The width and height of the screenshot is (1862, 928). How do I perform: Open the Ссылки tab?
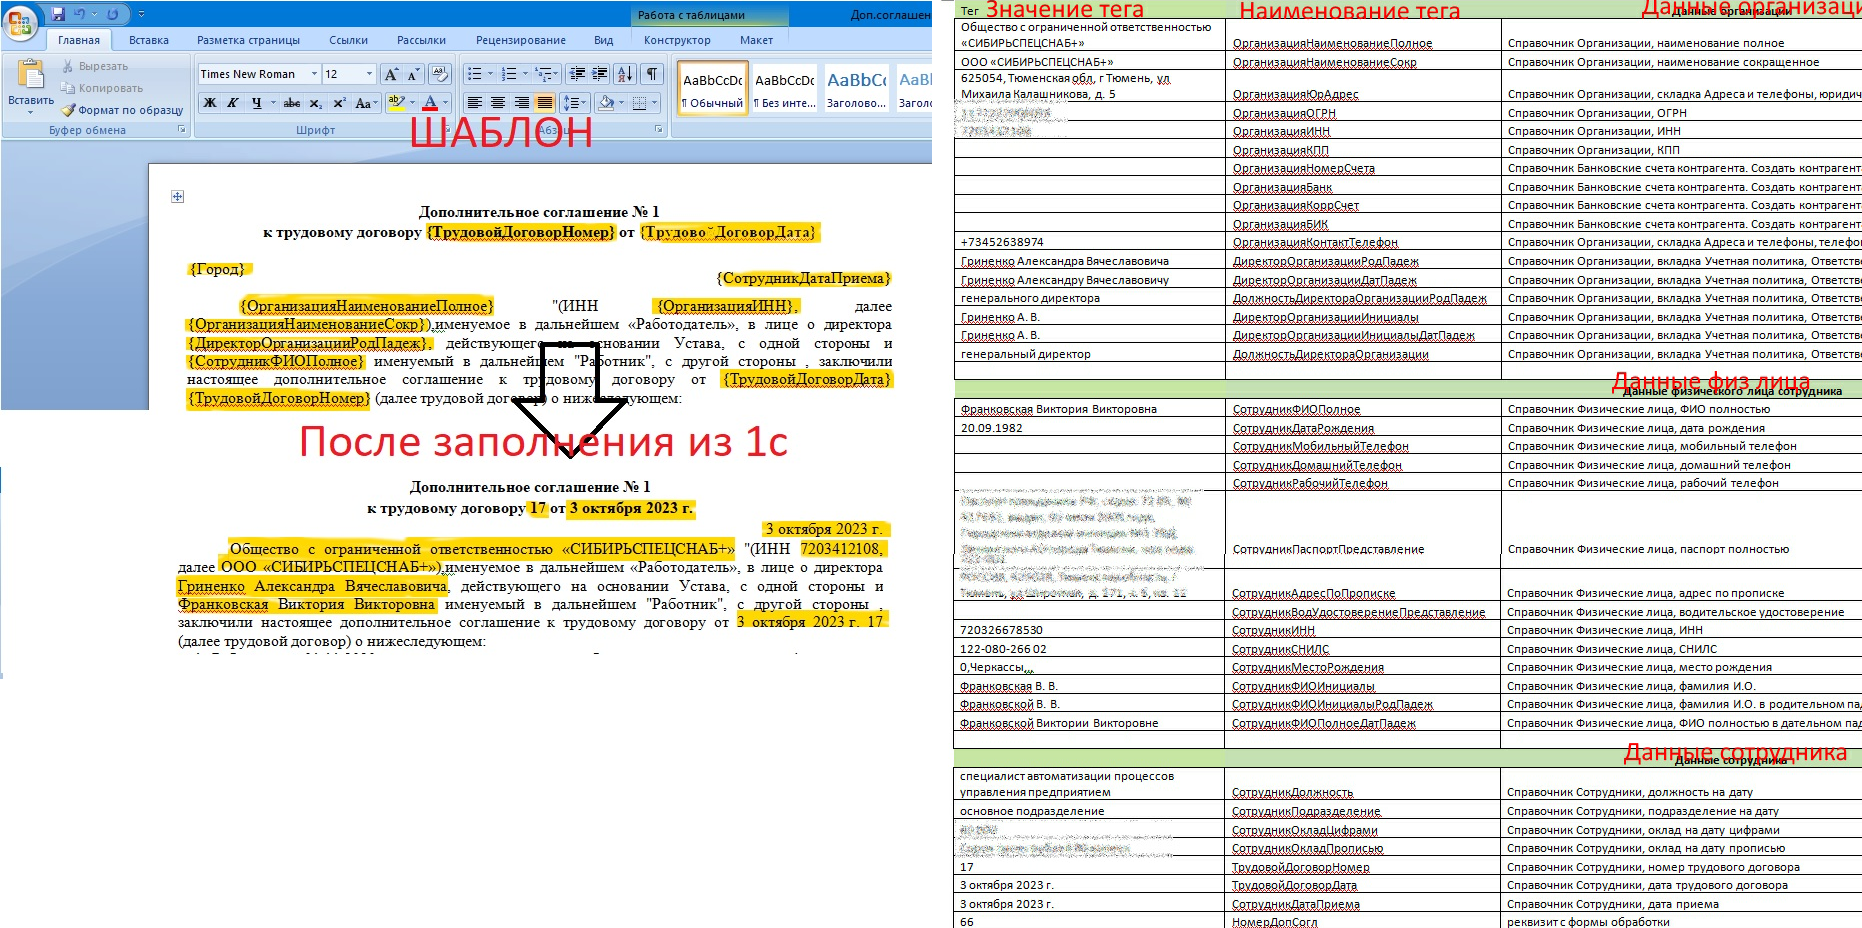tap(349, 40)
